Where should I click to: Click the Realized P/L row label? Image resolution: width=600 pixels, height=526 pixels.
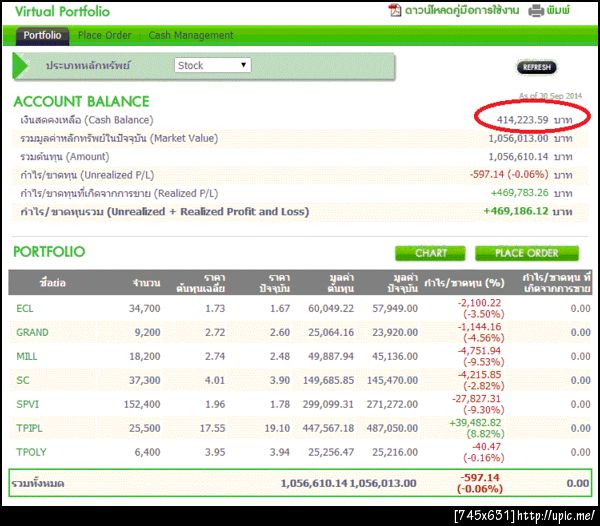(x=119, y=194)
